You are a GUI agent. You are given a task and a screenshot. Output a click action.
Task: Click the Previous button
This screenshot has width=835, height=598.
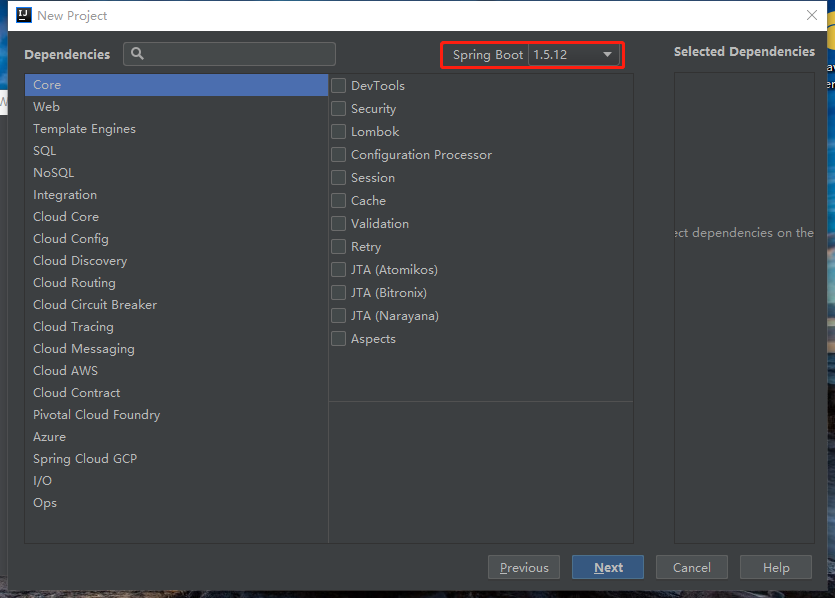[524, 567]
